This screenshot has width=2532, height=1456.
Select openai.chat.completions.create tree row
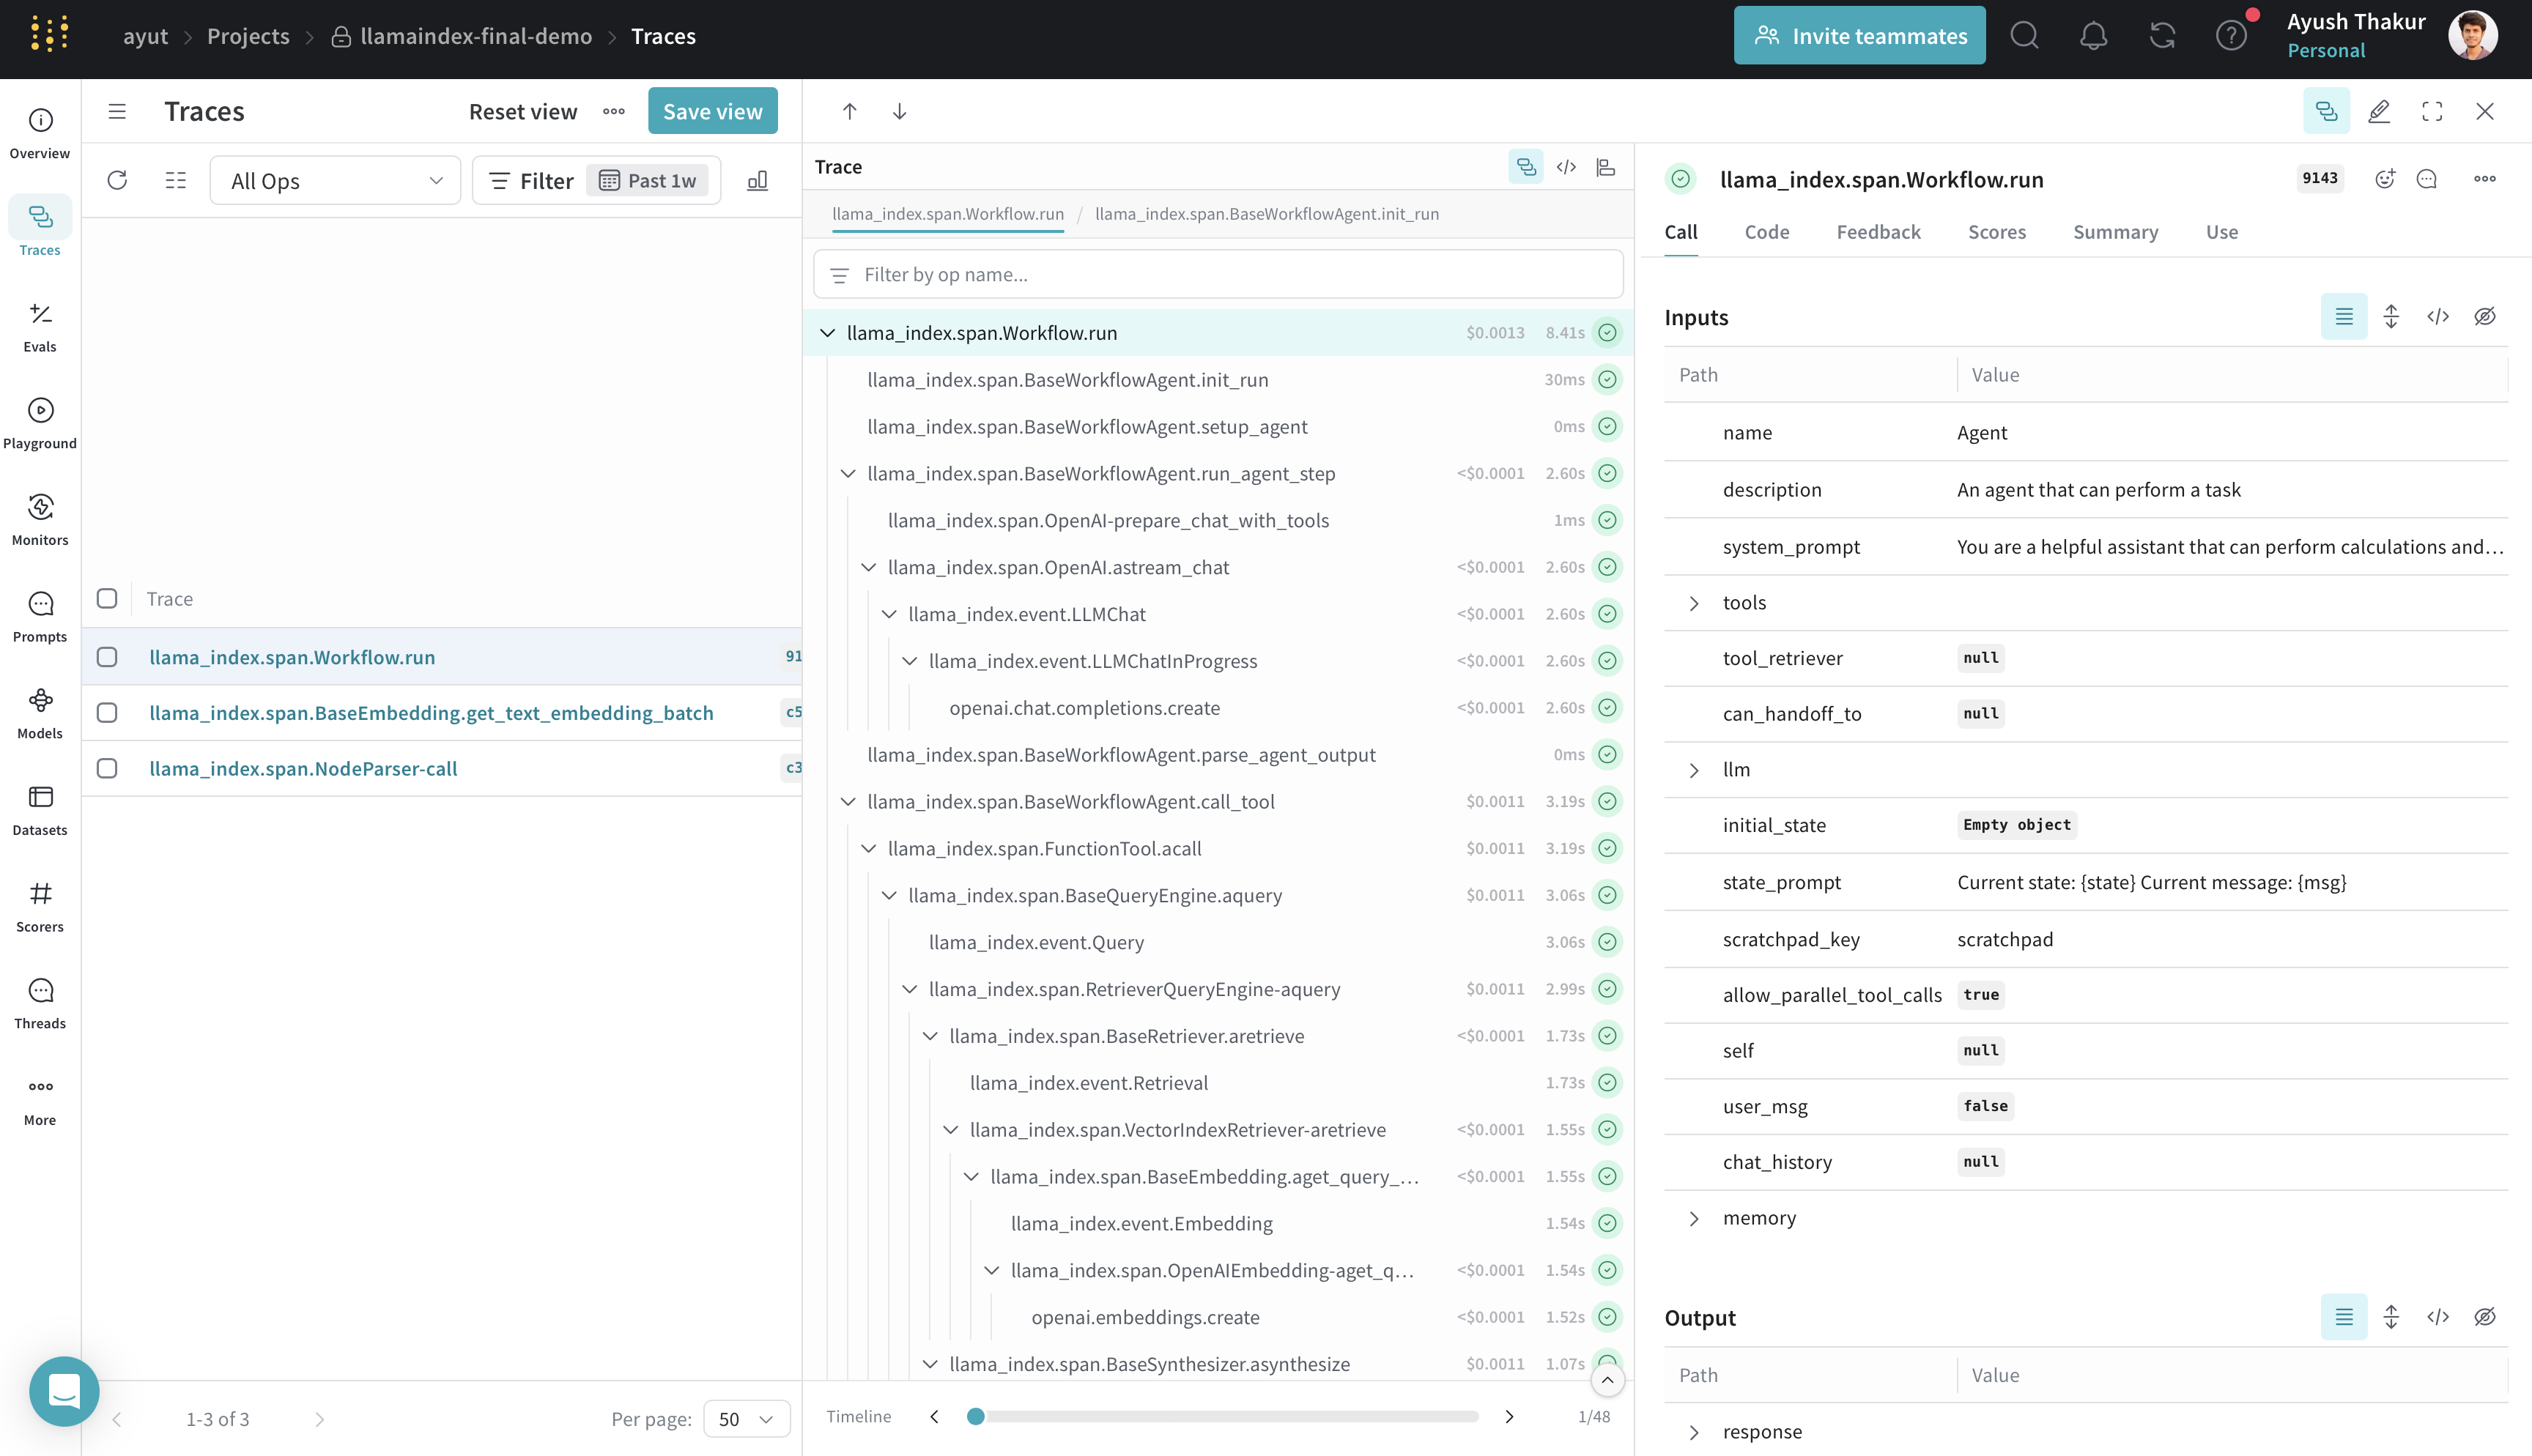coord(1218,708)
